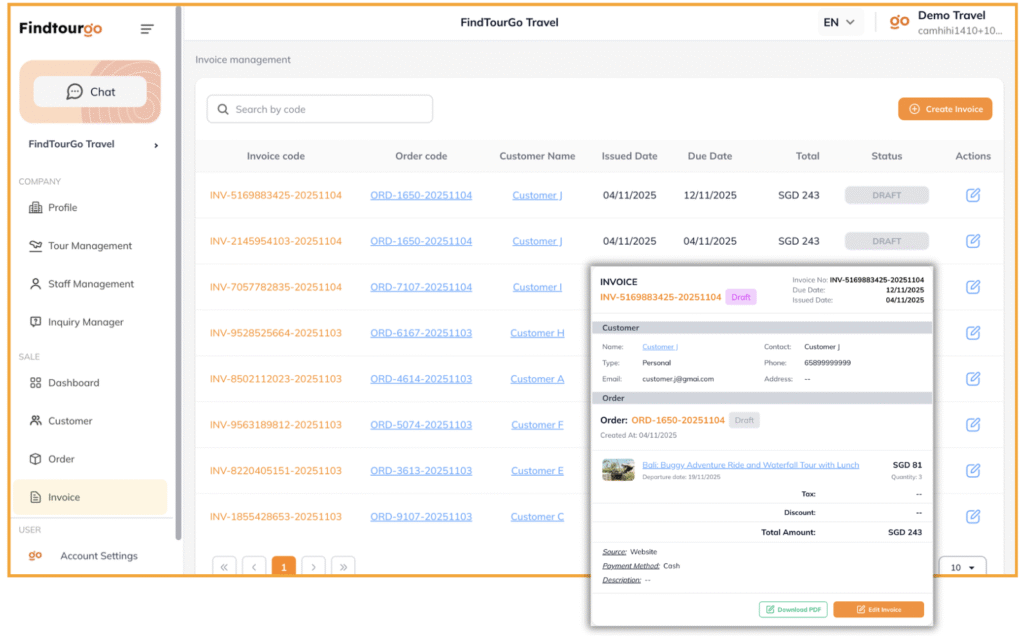The image size is (1024, 636).
Task: Click the edit icon for invoice INV-2145954103-20251104
Action: (x=972, y=241)
